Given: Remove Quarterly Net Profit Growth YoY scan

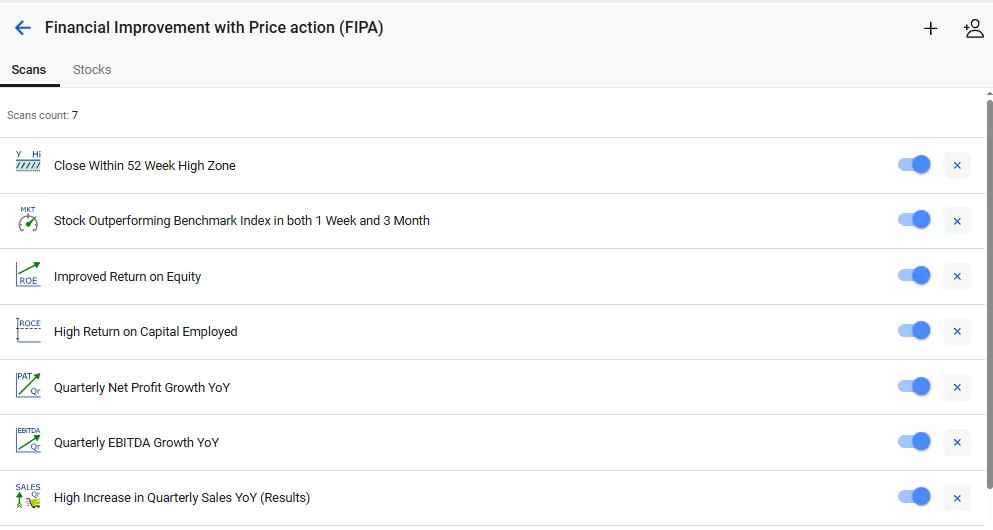Looking at the screenshot, I should pos(957,387).
